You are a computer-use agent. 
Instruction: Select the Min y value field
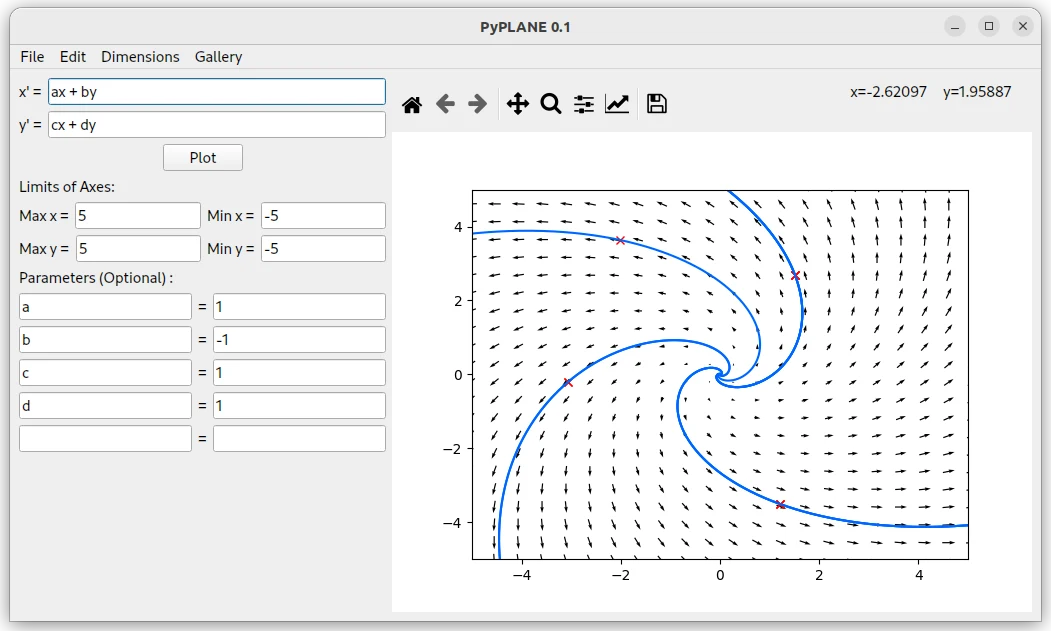pos(323,249)
